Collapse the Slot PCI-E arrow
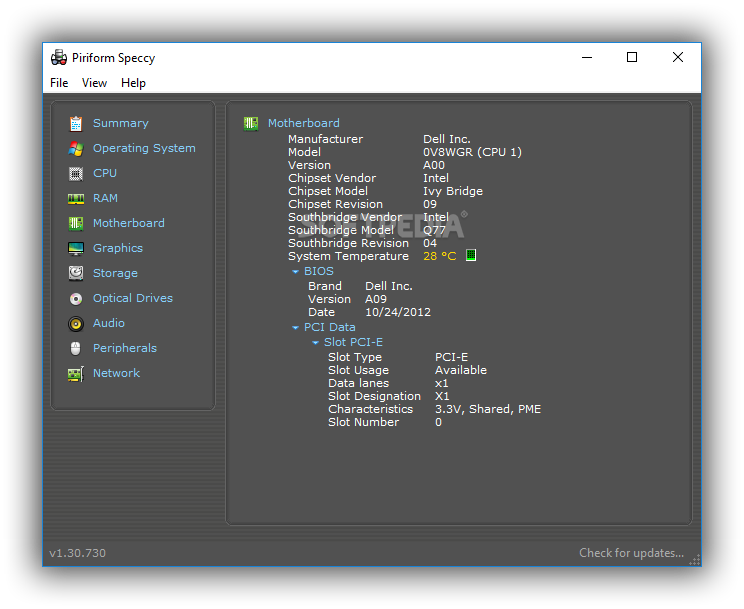 (315, 343)
